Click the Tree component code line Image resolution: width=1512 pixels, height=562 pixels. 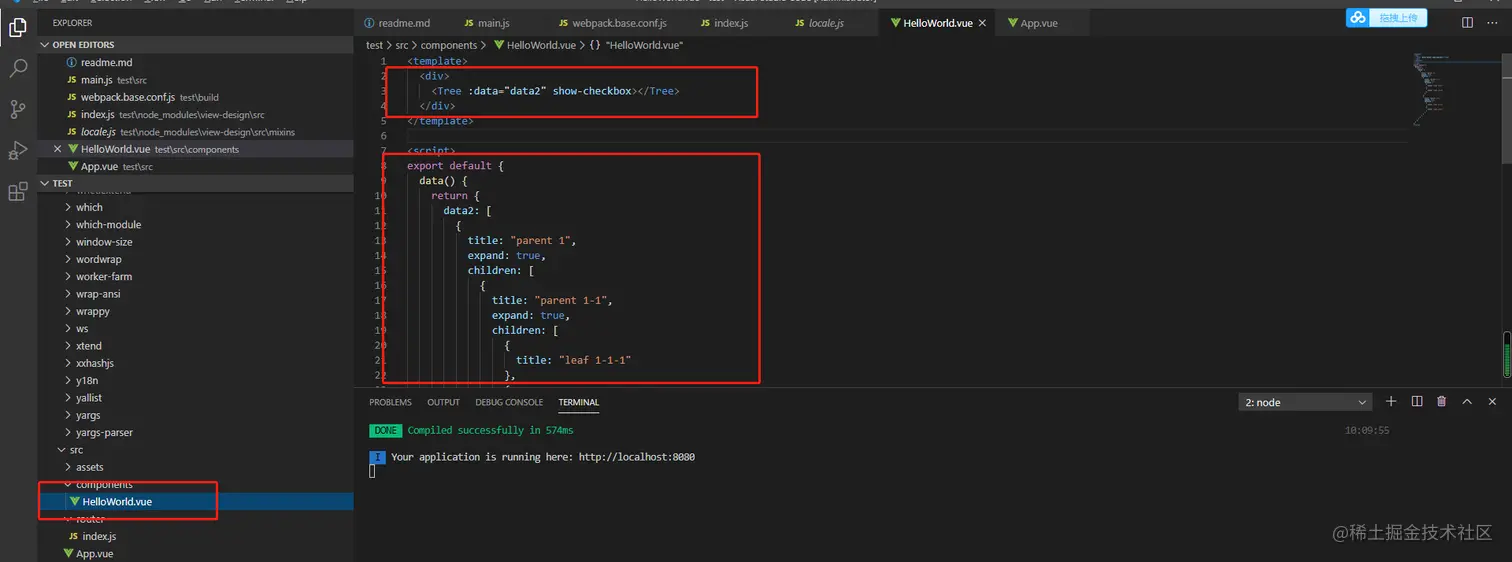555,91
